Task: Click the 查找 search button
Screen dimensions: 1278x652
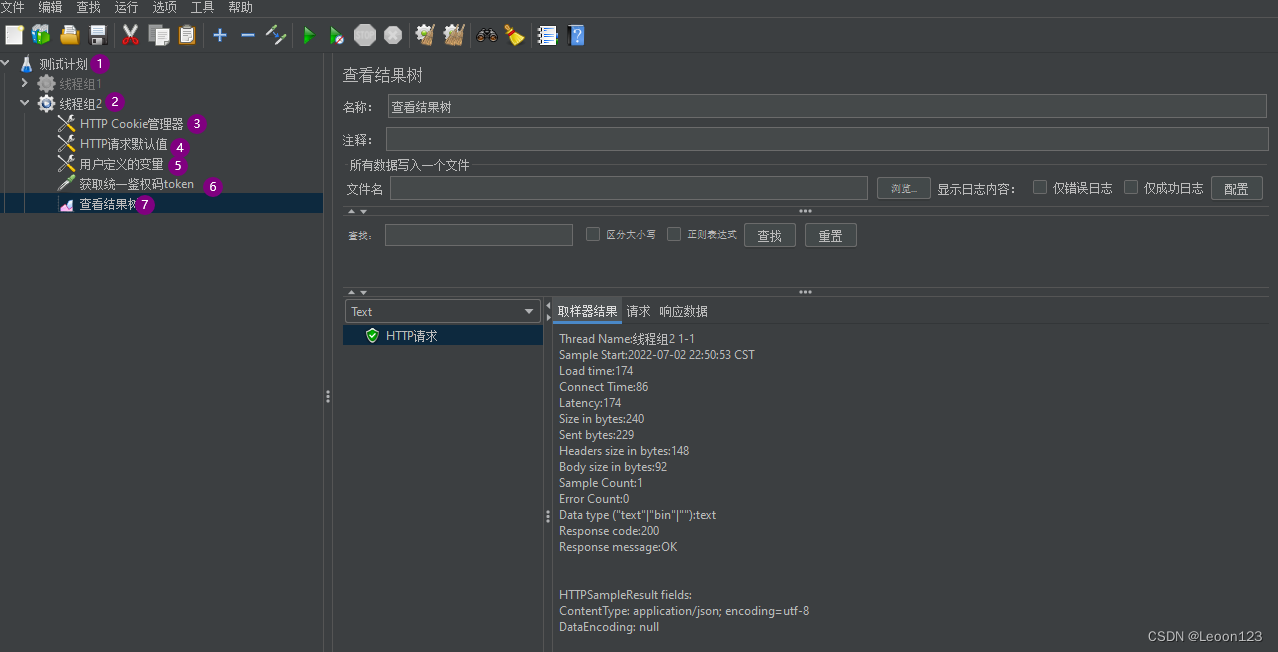Action: [x=770, y=235]
